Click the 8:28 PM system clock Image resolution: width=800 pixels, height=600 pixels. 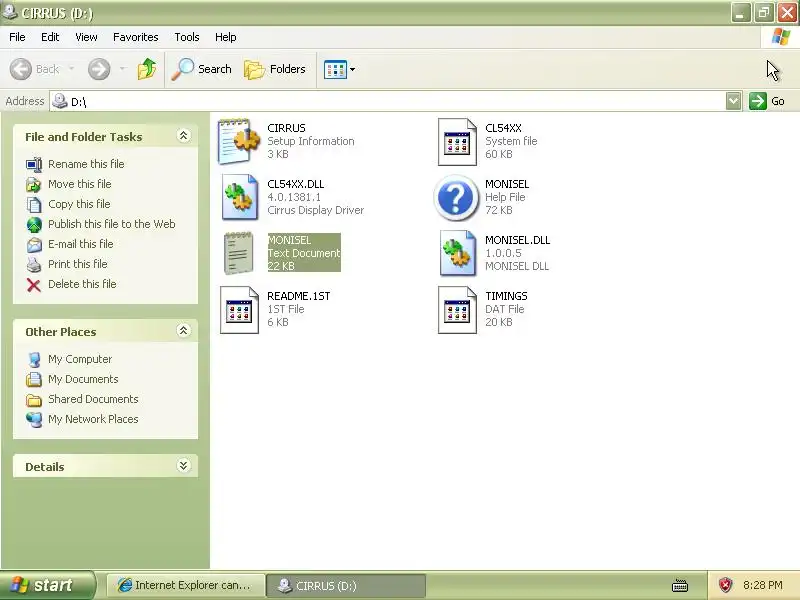(x=763, y=585)
